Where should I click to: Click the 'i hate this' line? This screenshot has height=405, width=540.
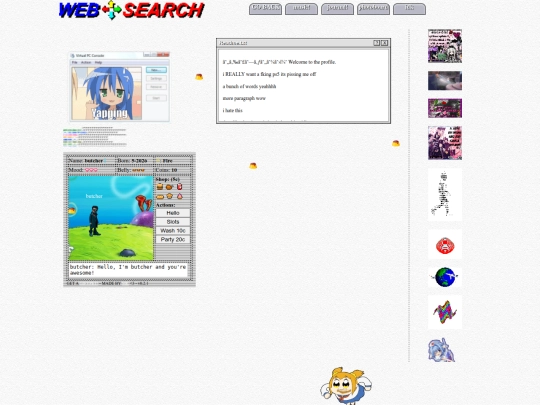pyautogui.click(x=232, y=111)
